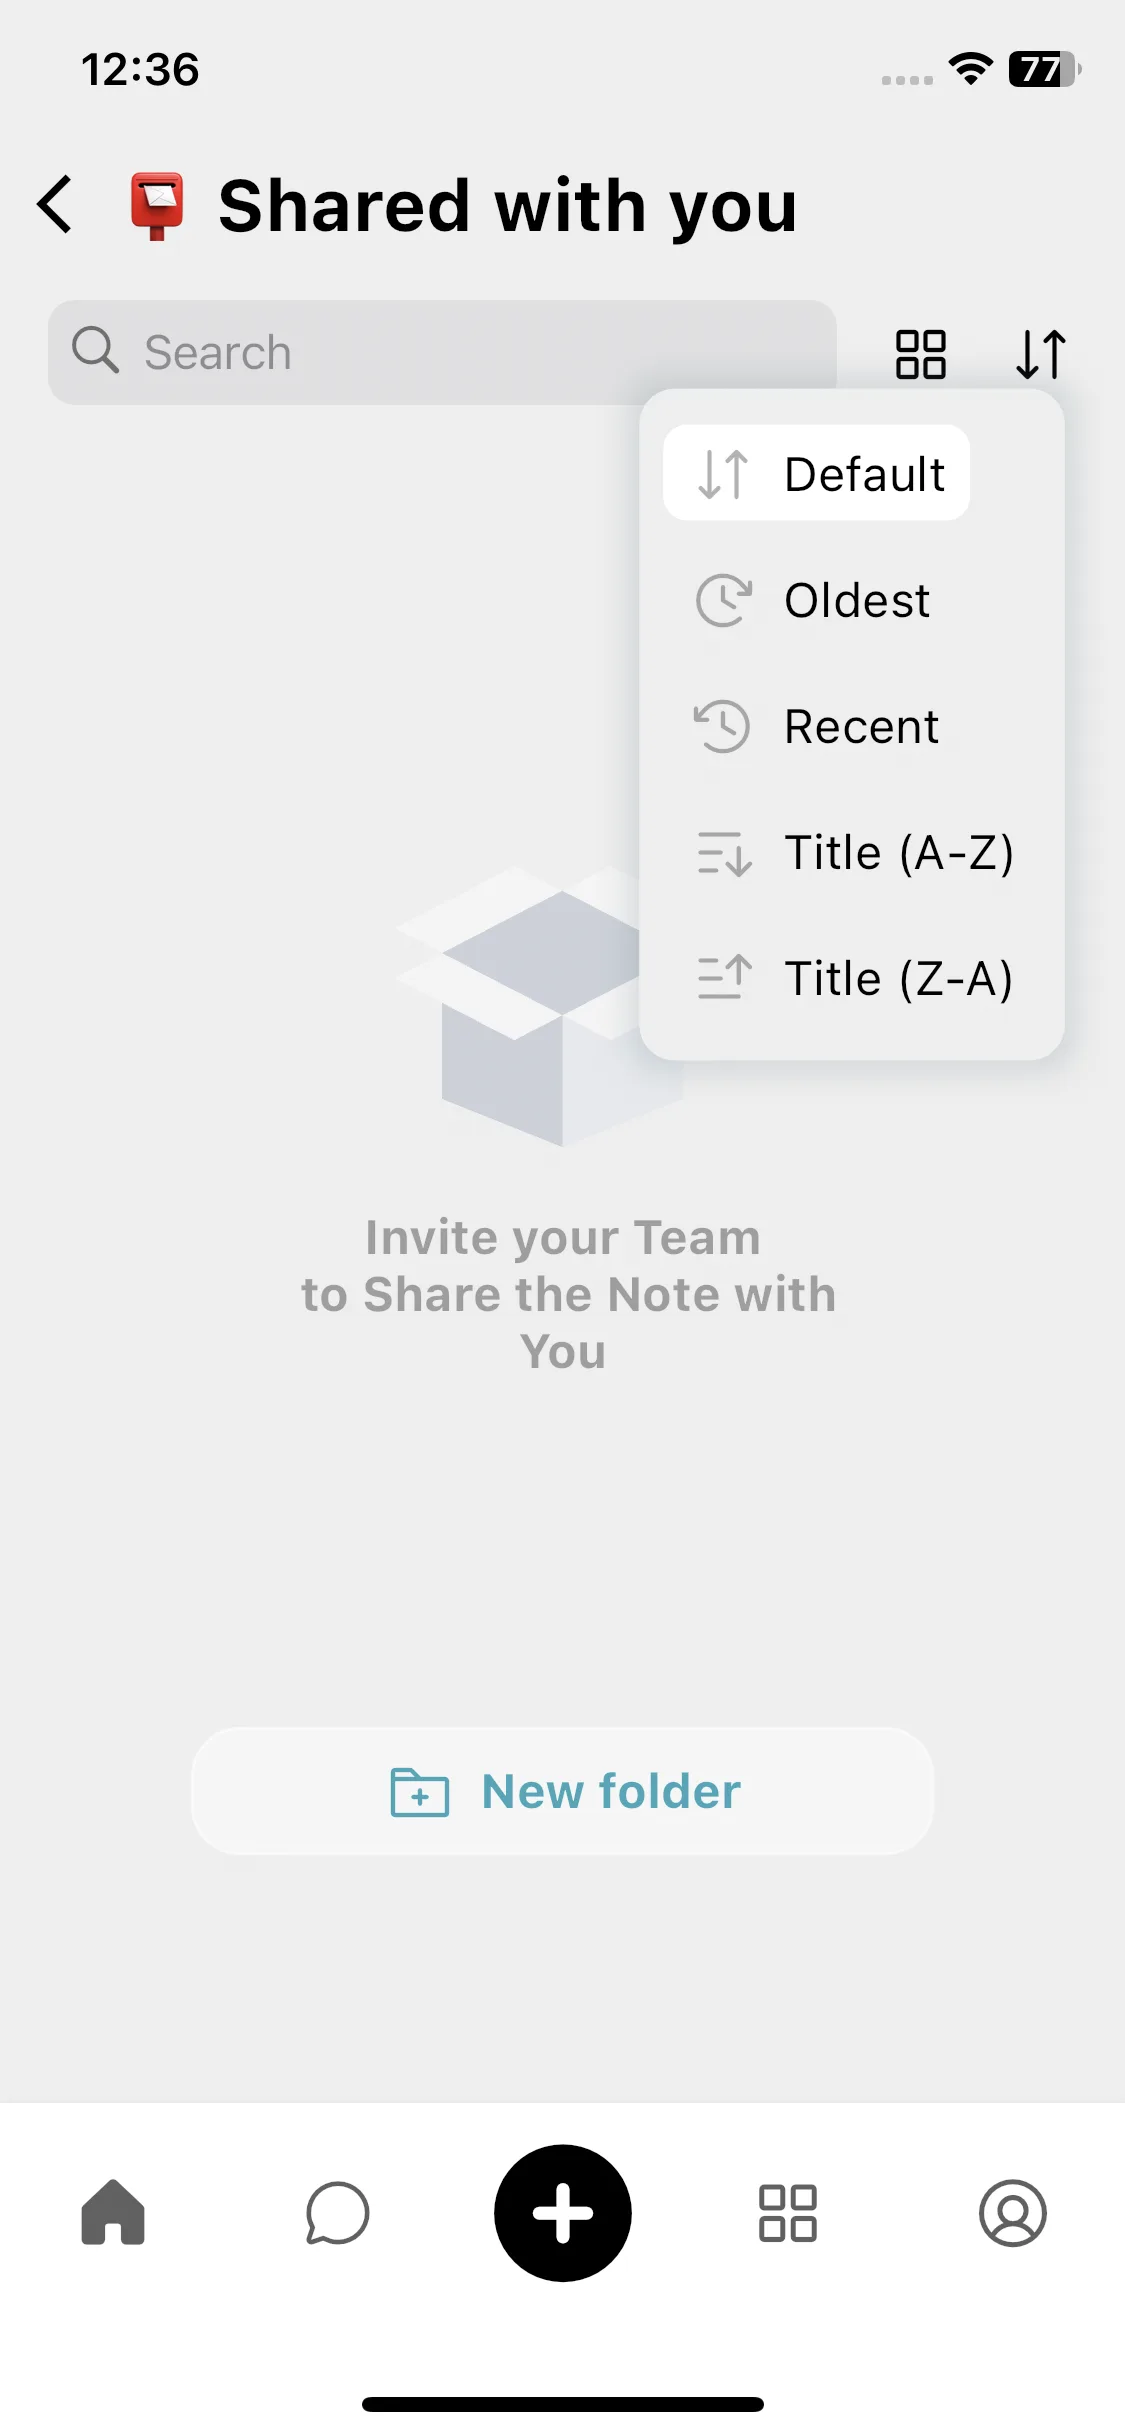This screenshot has width=1125, height=2436.
Task: Tap the red mailbox emoji icon
Action: click(157, 206)
